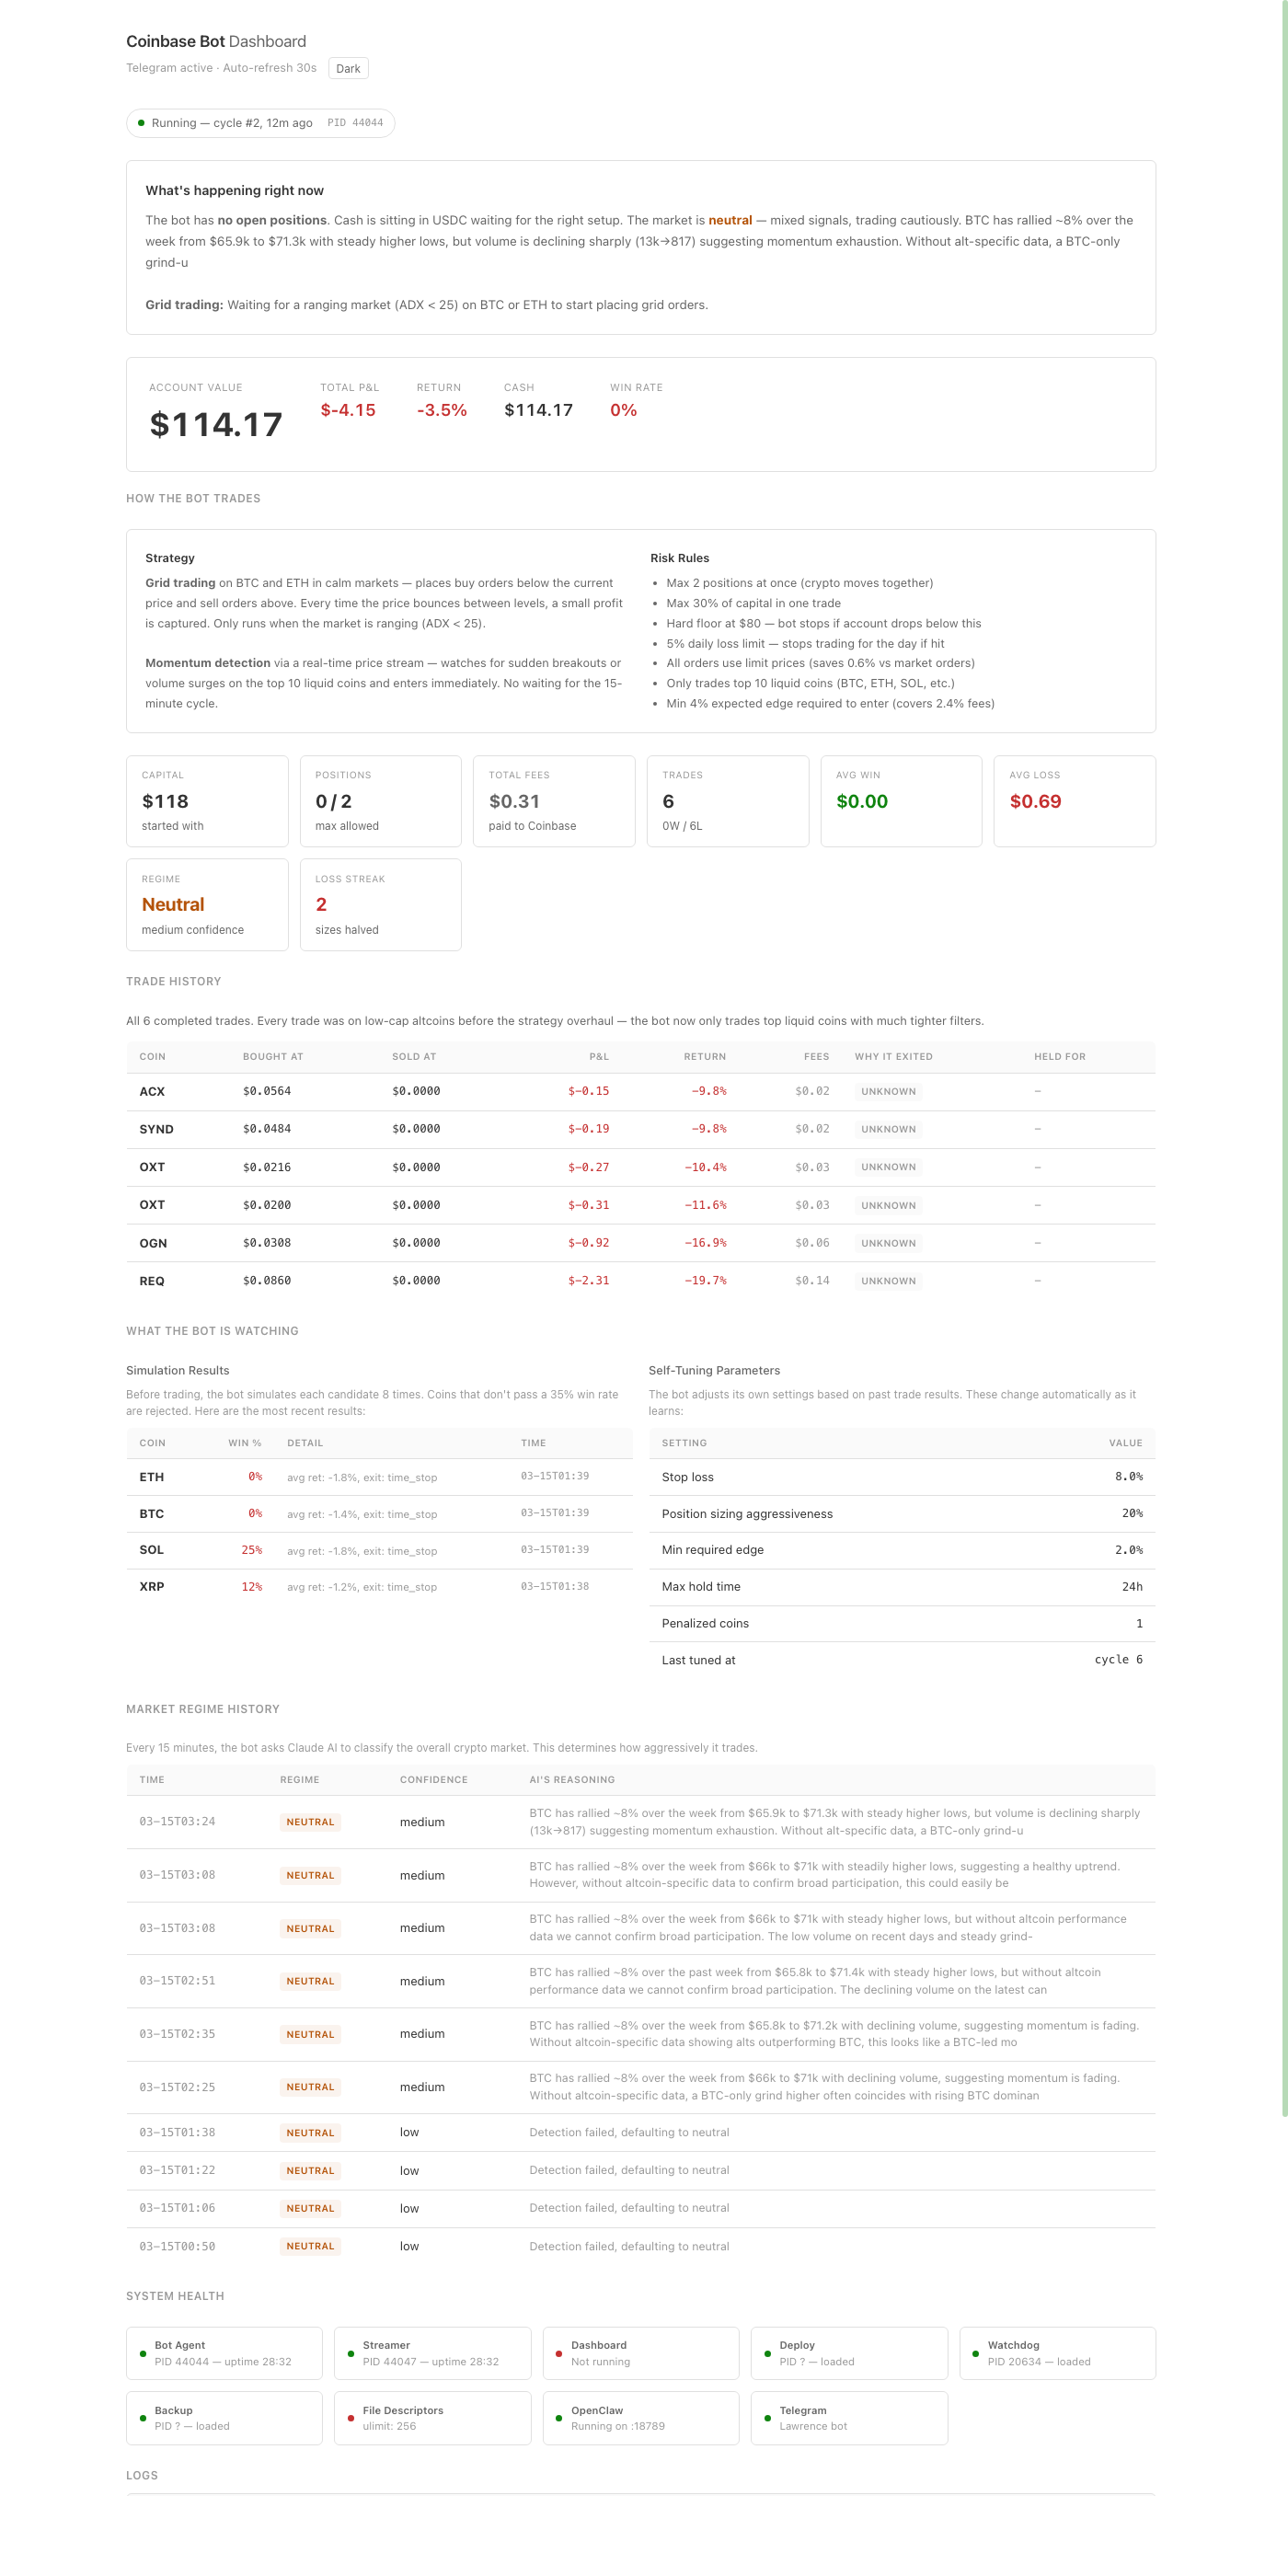The image size is (1288, 2576).
Task: Click the SOL simulation win 25%
Action: [x=252, y=1550]
